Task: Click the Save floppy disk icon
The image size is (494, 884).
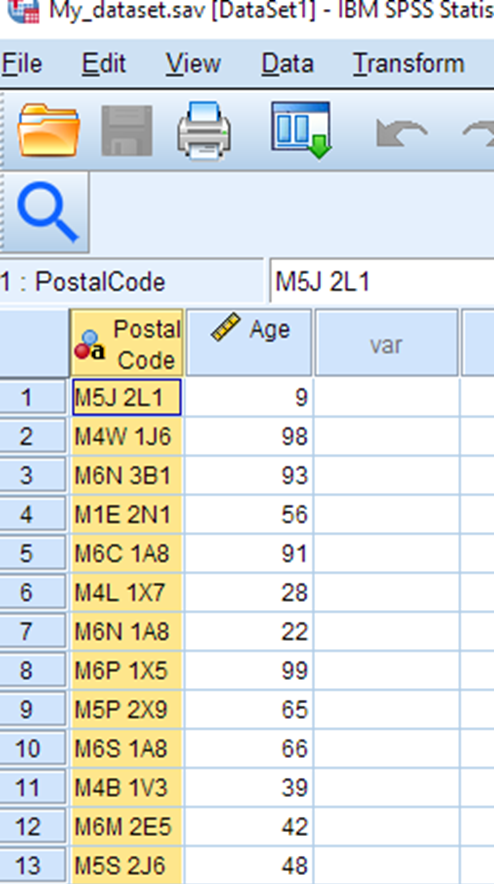Action: (127, 130)
